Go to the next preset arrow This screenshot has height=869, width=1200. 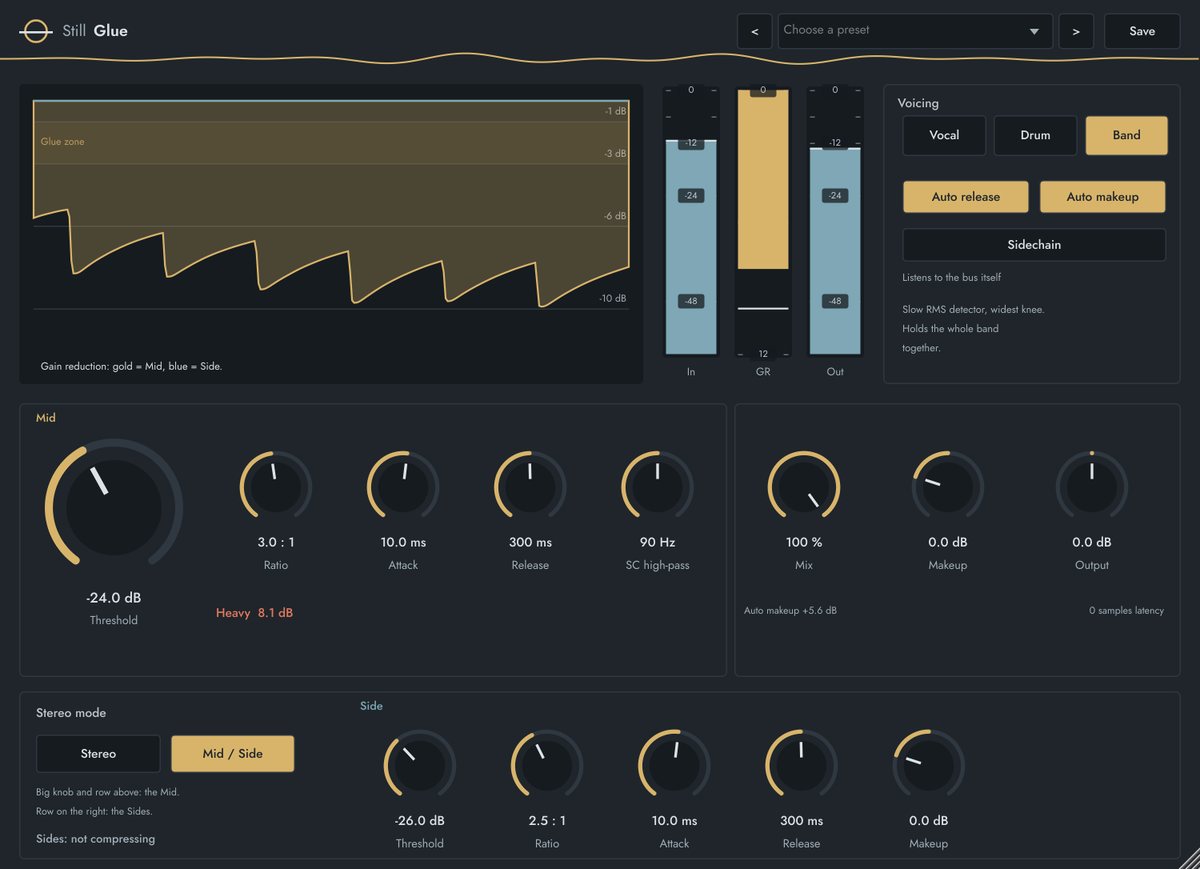(1076, 31)
